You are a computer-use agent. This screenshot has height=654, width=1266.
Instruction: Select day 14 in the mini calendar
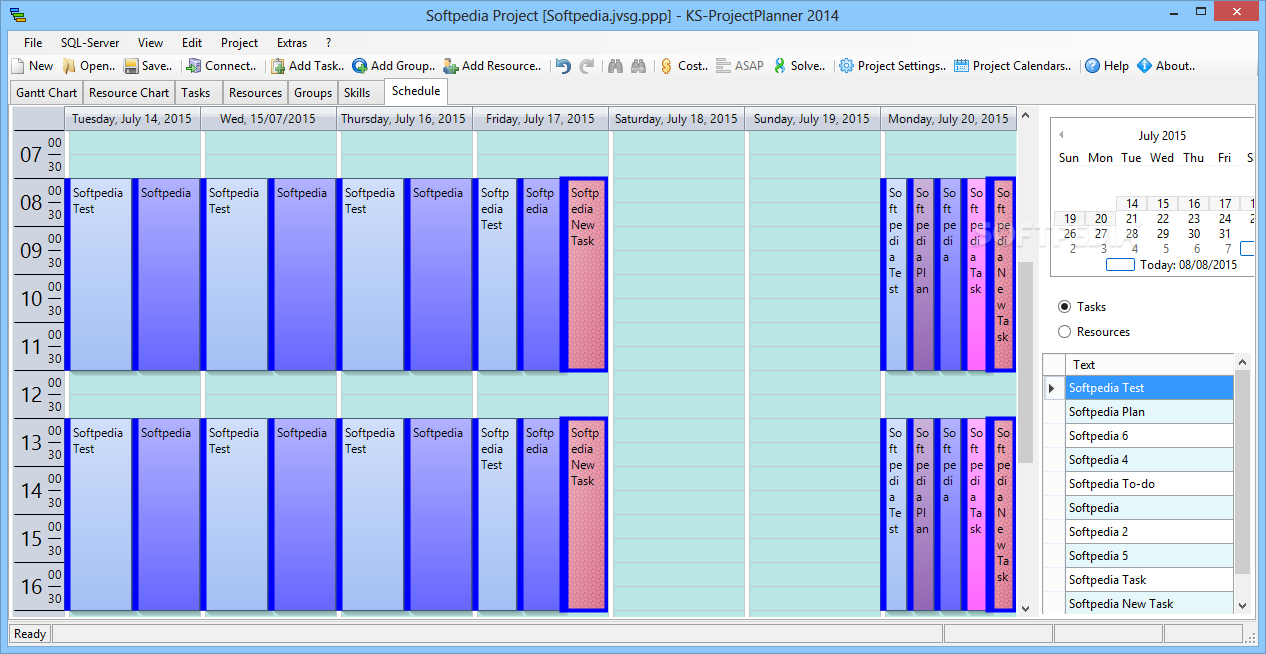pyautogui.click(x=1131, y=203)
